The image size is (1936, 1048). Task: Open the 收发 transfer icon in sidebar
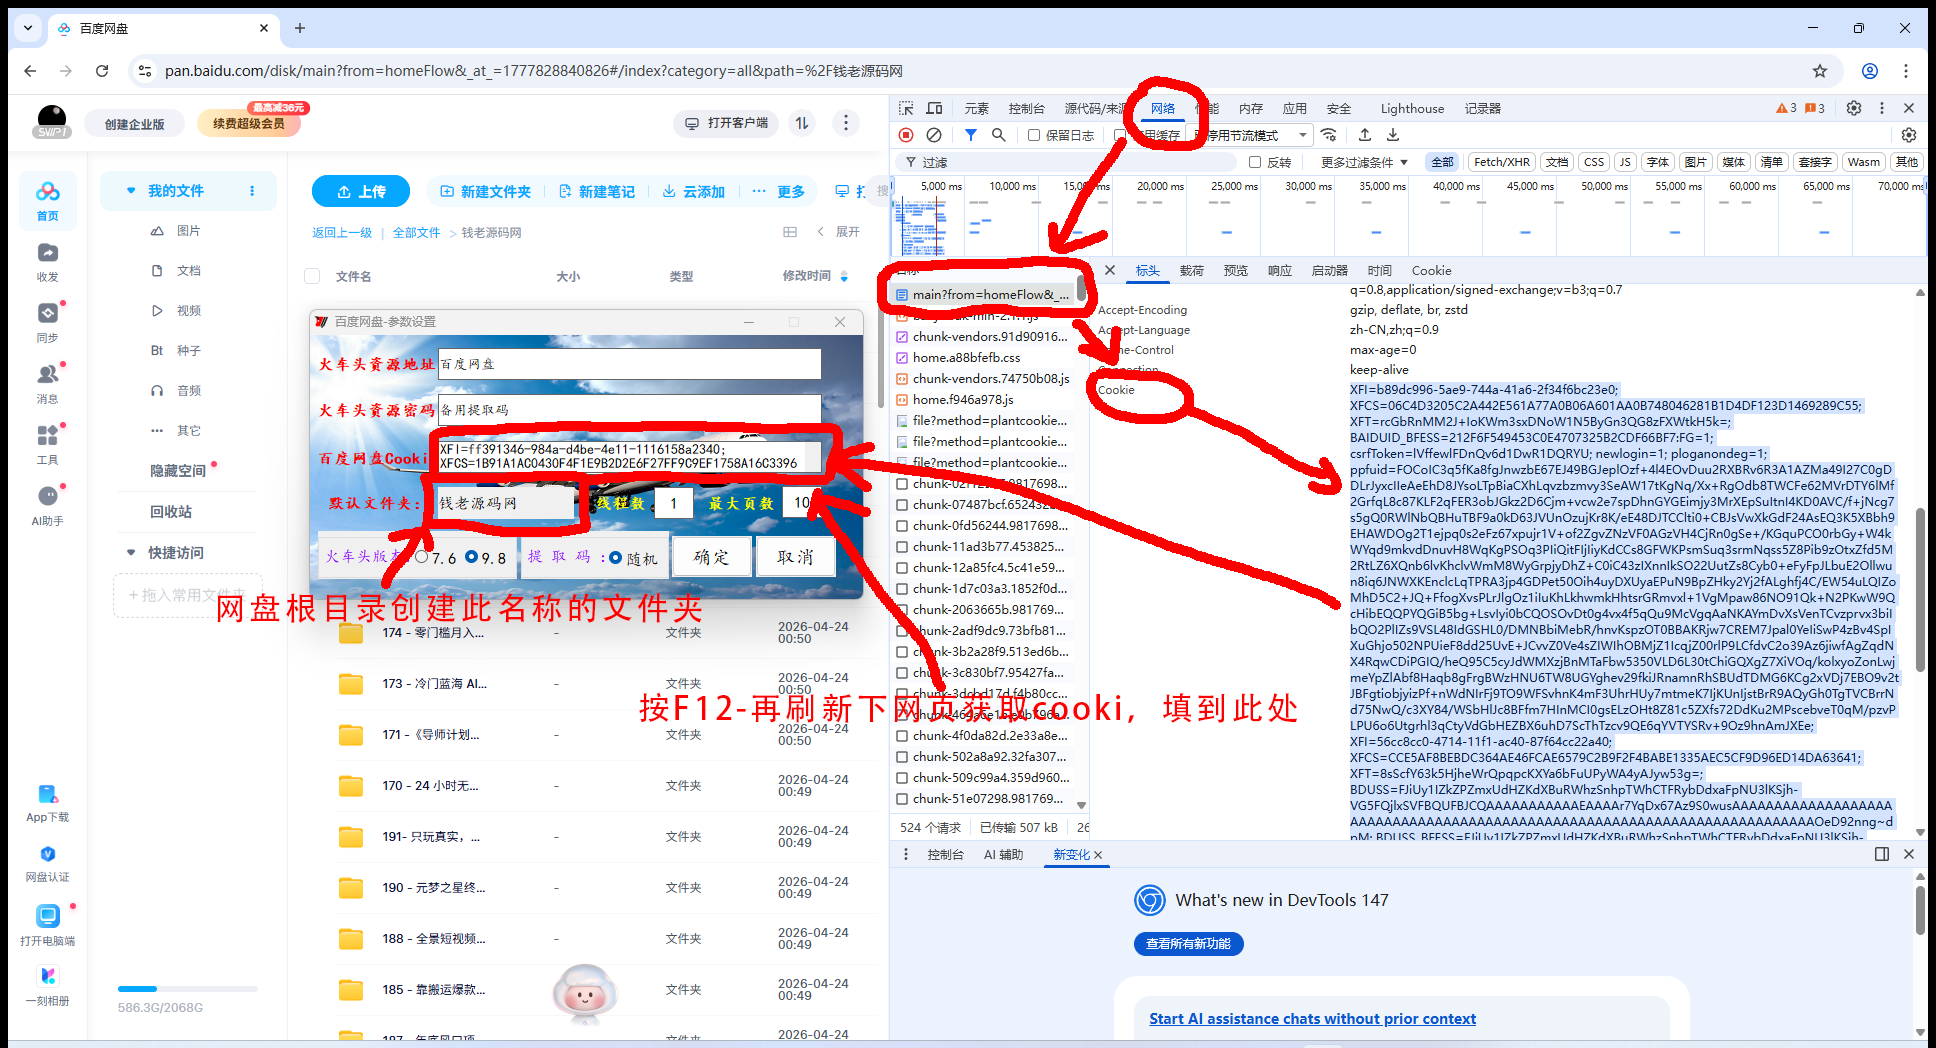pos(47,253)
